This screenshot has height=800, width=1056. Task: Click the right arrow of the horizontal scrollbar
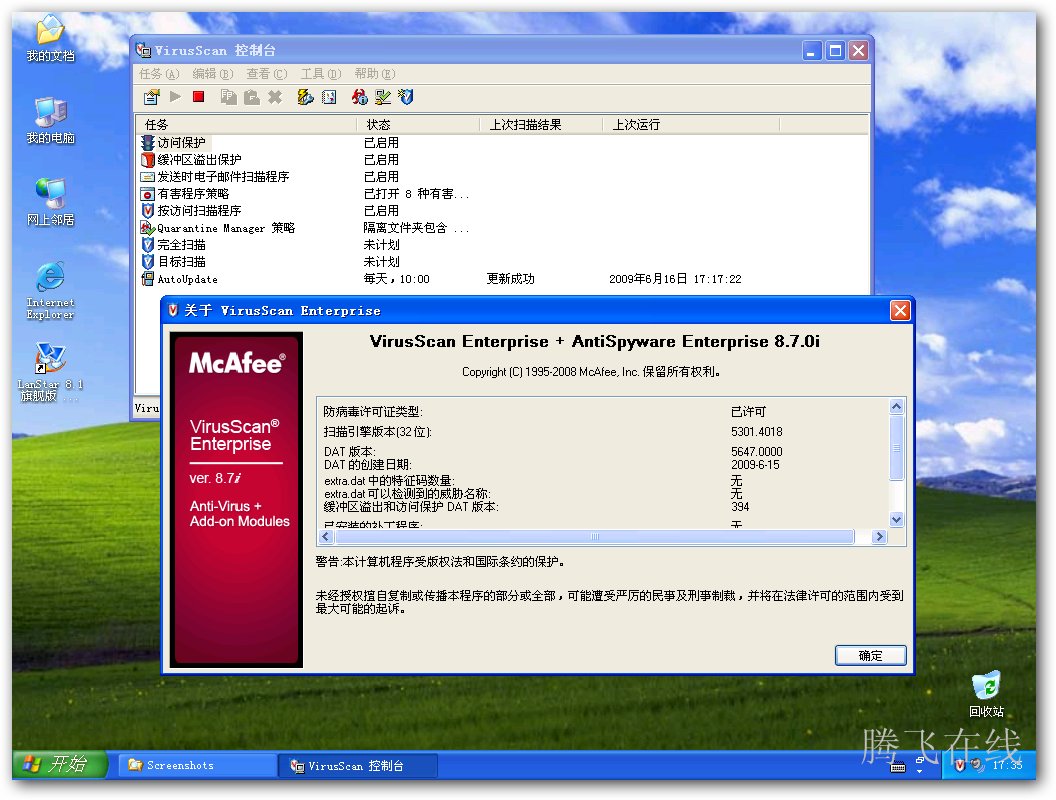pos(879,537)
